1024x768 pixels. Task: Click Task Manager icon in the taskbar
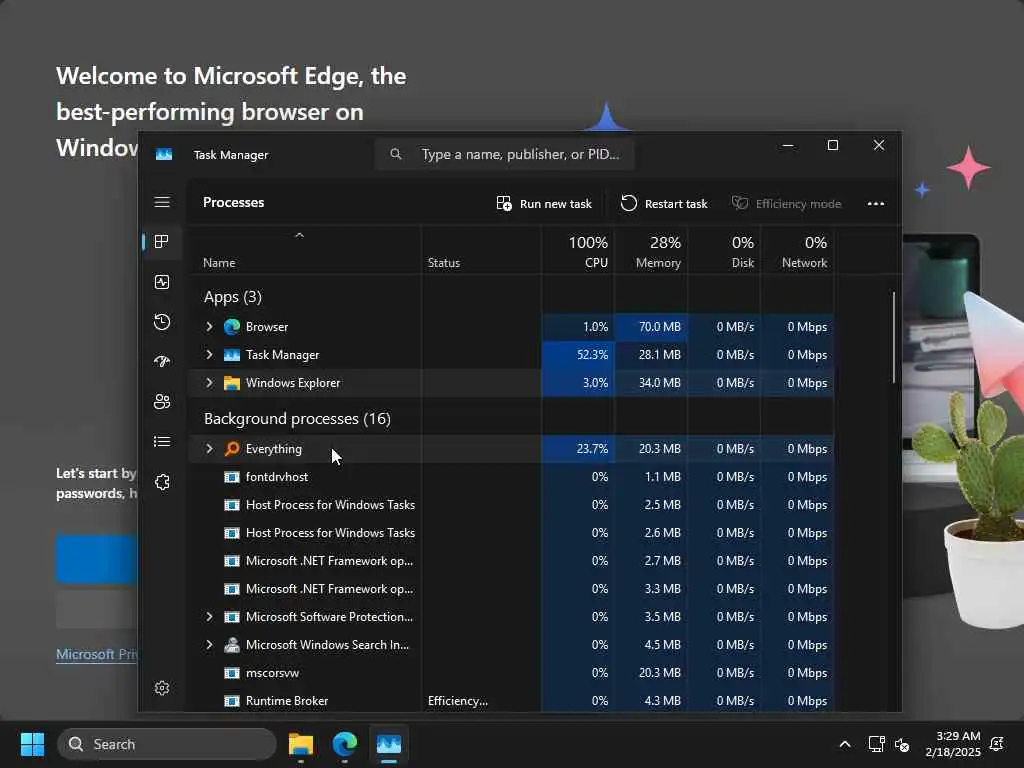pyautogui.click(x=389, y=744)
